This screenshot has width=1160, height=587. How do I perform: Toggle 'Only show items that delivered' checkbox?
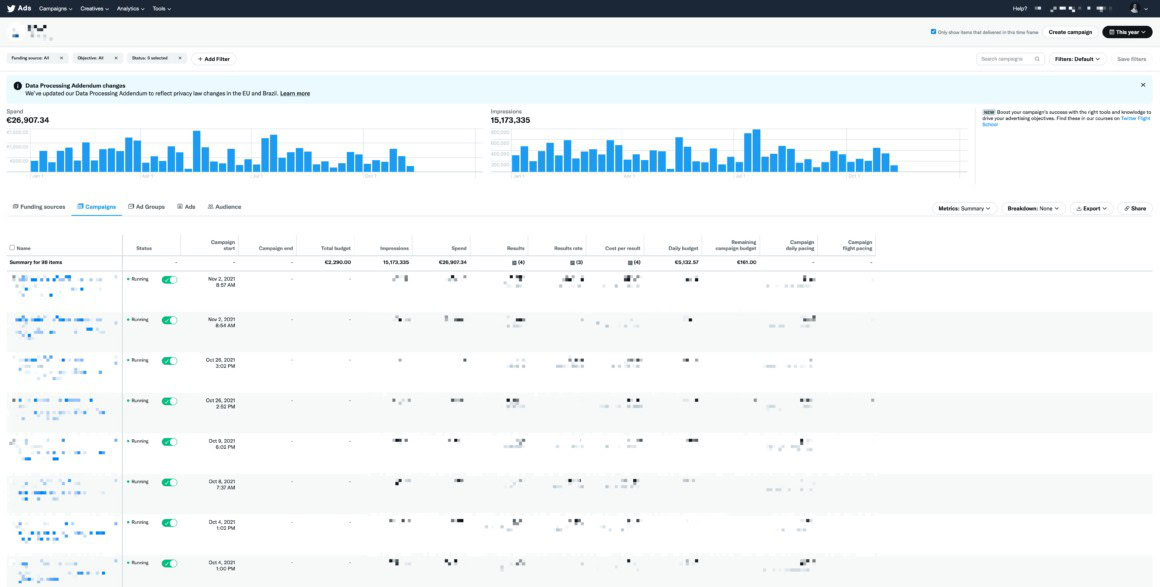click(x=933, y=32)
